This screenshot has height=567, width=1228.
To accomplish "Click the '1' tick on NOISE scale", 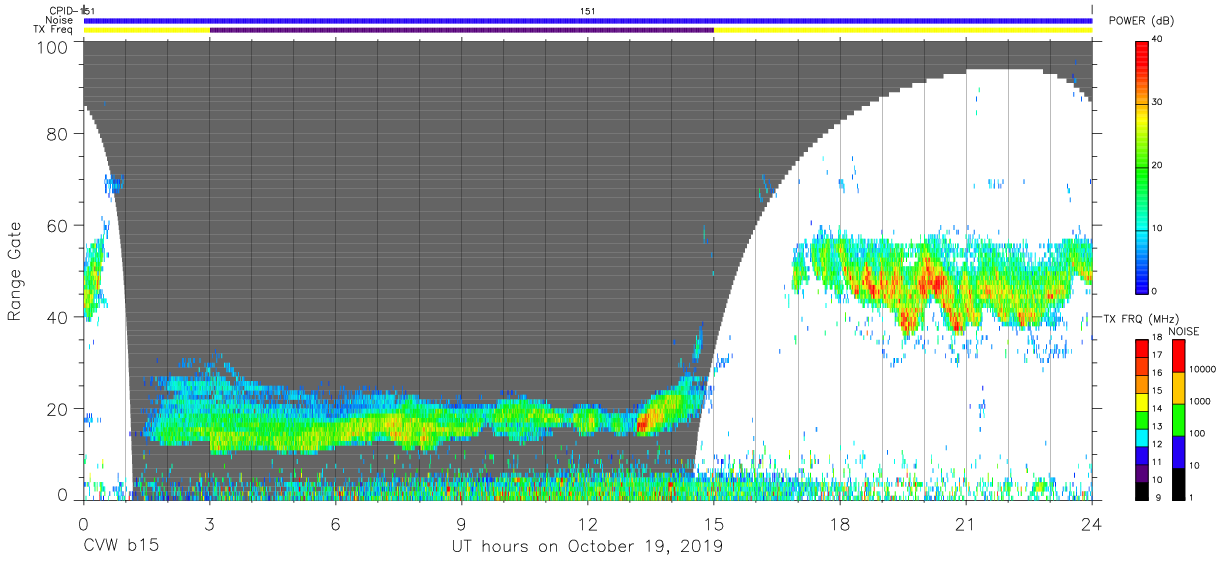I will [x=1190, y=498].
